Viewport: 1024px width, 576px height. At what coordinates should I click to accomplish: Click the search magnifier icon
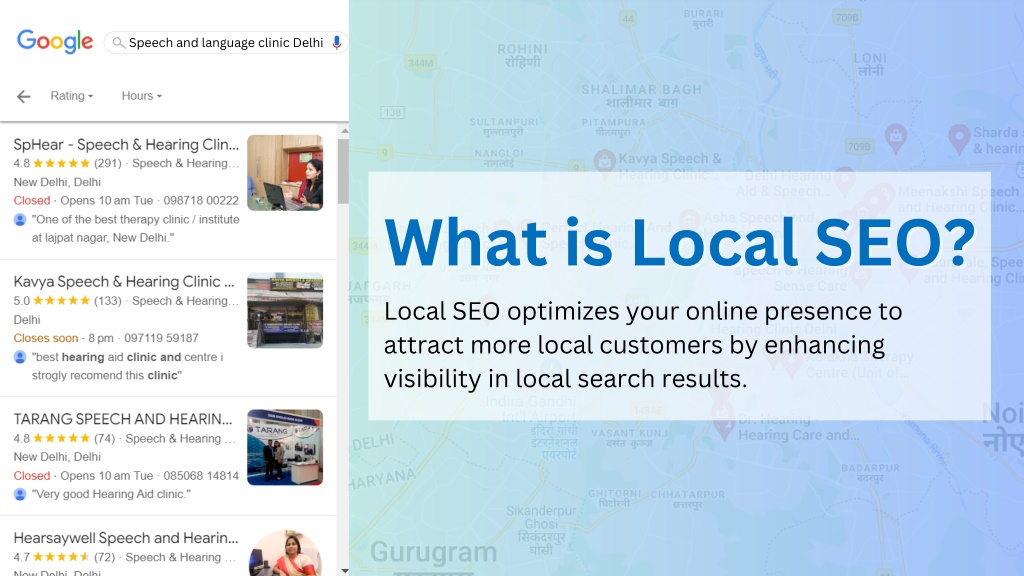pyautogui.click(x=118, y=42)
